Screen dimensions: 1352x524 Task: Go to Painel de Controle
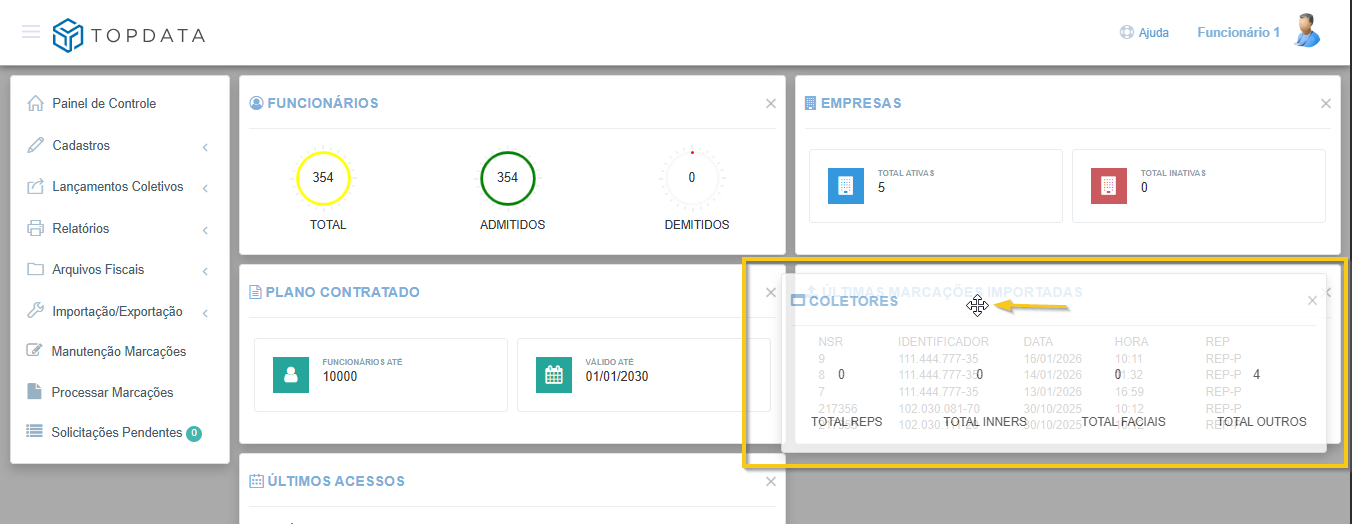pyautogui.click(x=103, y=104)
